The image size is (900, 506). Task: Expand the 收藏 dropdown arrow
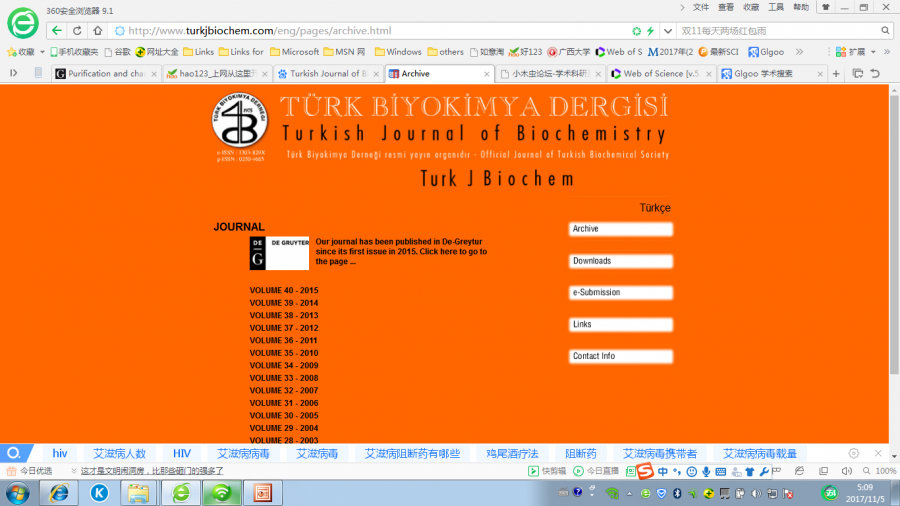[42, 52]
